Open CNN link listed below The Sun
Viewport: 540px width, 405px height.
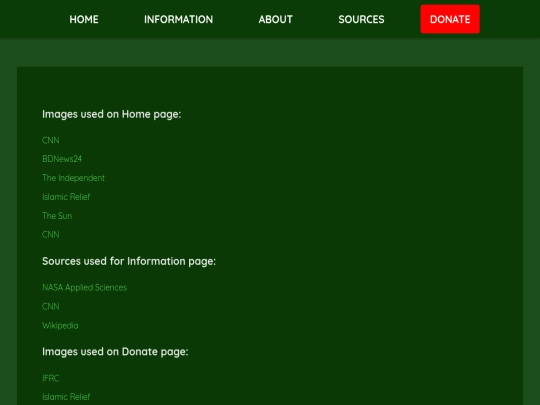[x=51, y=235]
